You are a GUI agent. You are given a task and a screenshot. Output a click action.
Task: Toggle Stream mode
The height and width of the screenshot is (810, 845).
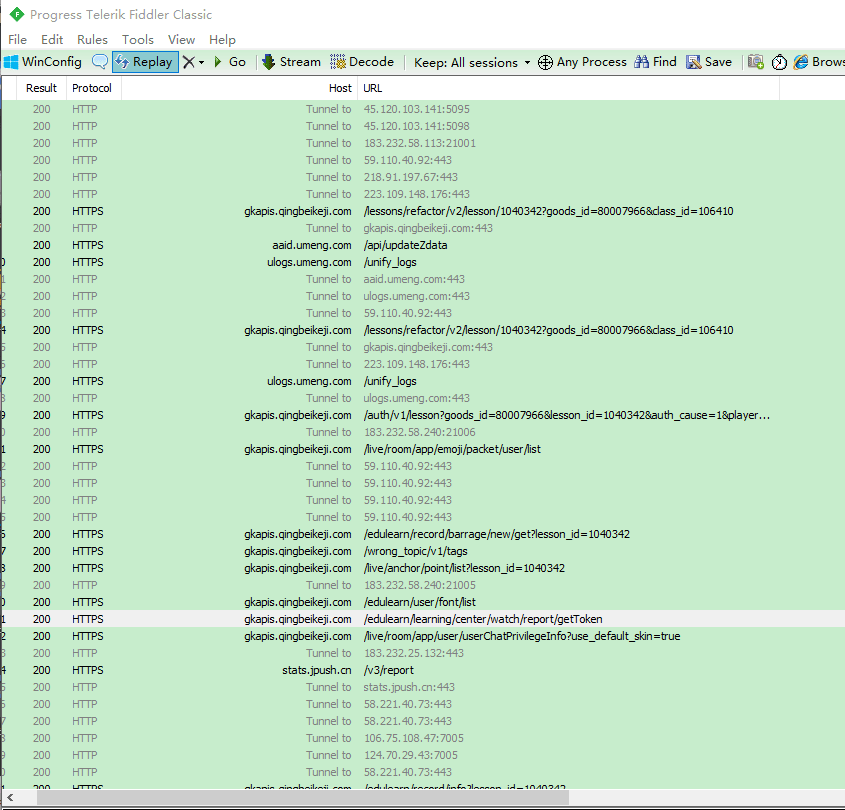point(292,62)
